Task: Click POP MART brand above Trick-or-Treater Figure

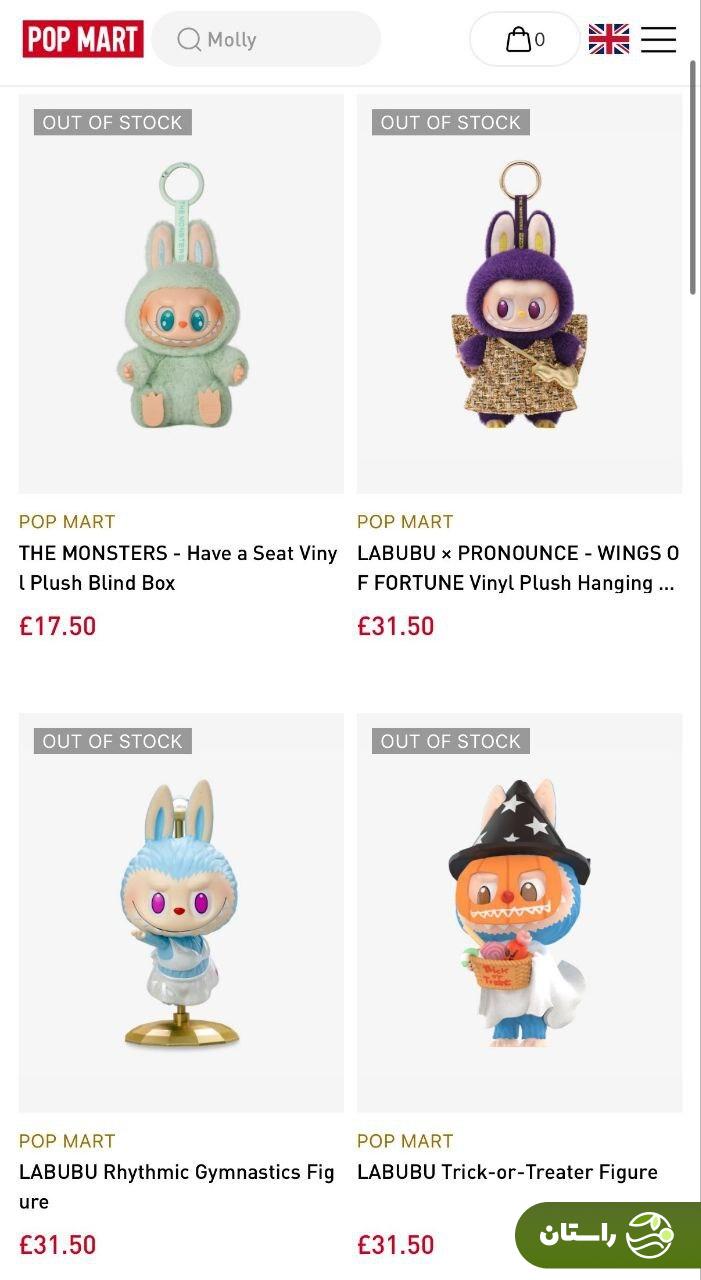Action: pos(405,1141)
